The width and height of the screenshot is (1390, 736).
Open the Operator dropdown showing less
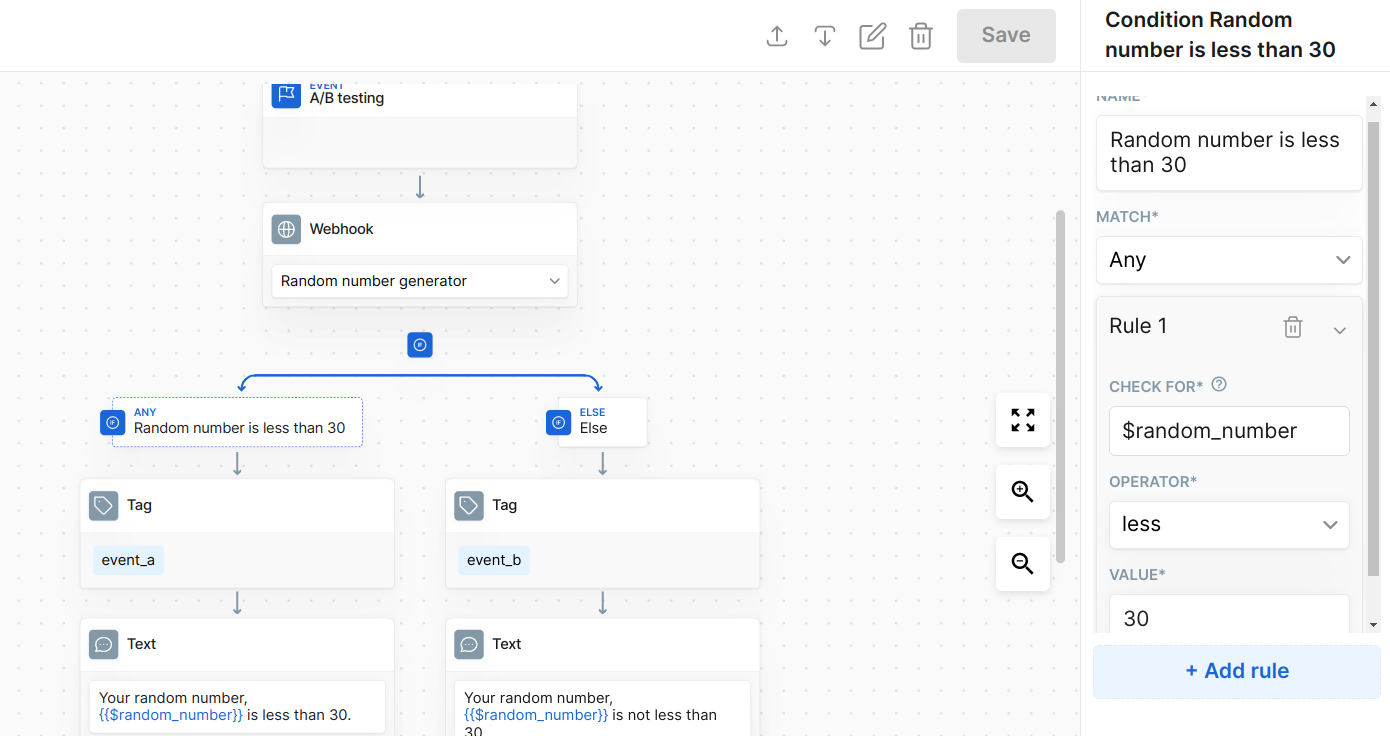1229,525
